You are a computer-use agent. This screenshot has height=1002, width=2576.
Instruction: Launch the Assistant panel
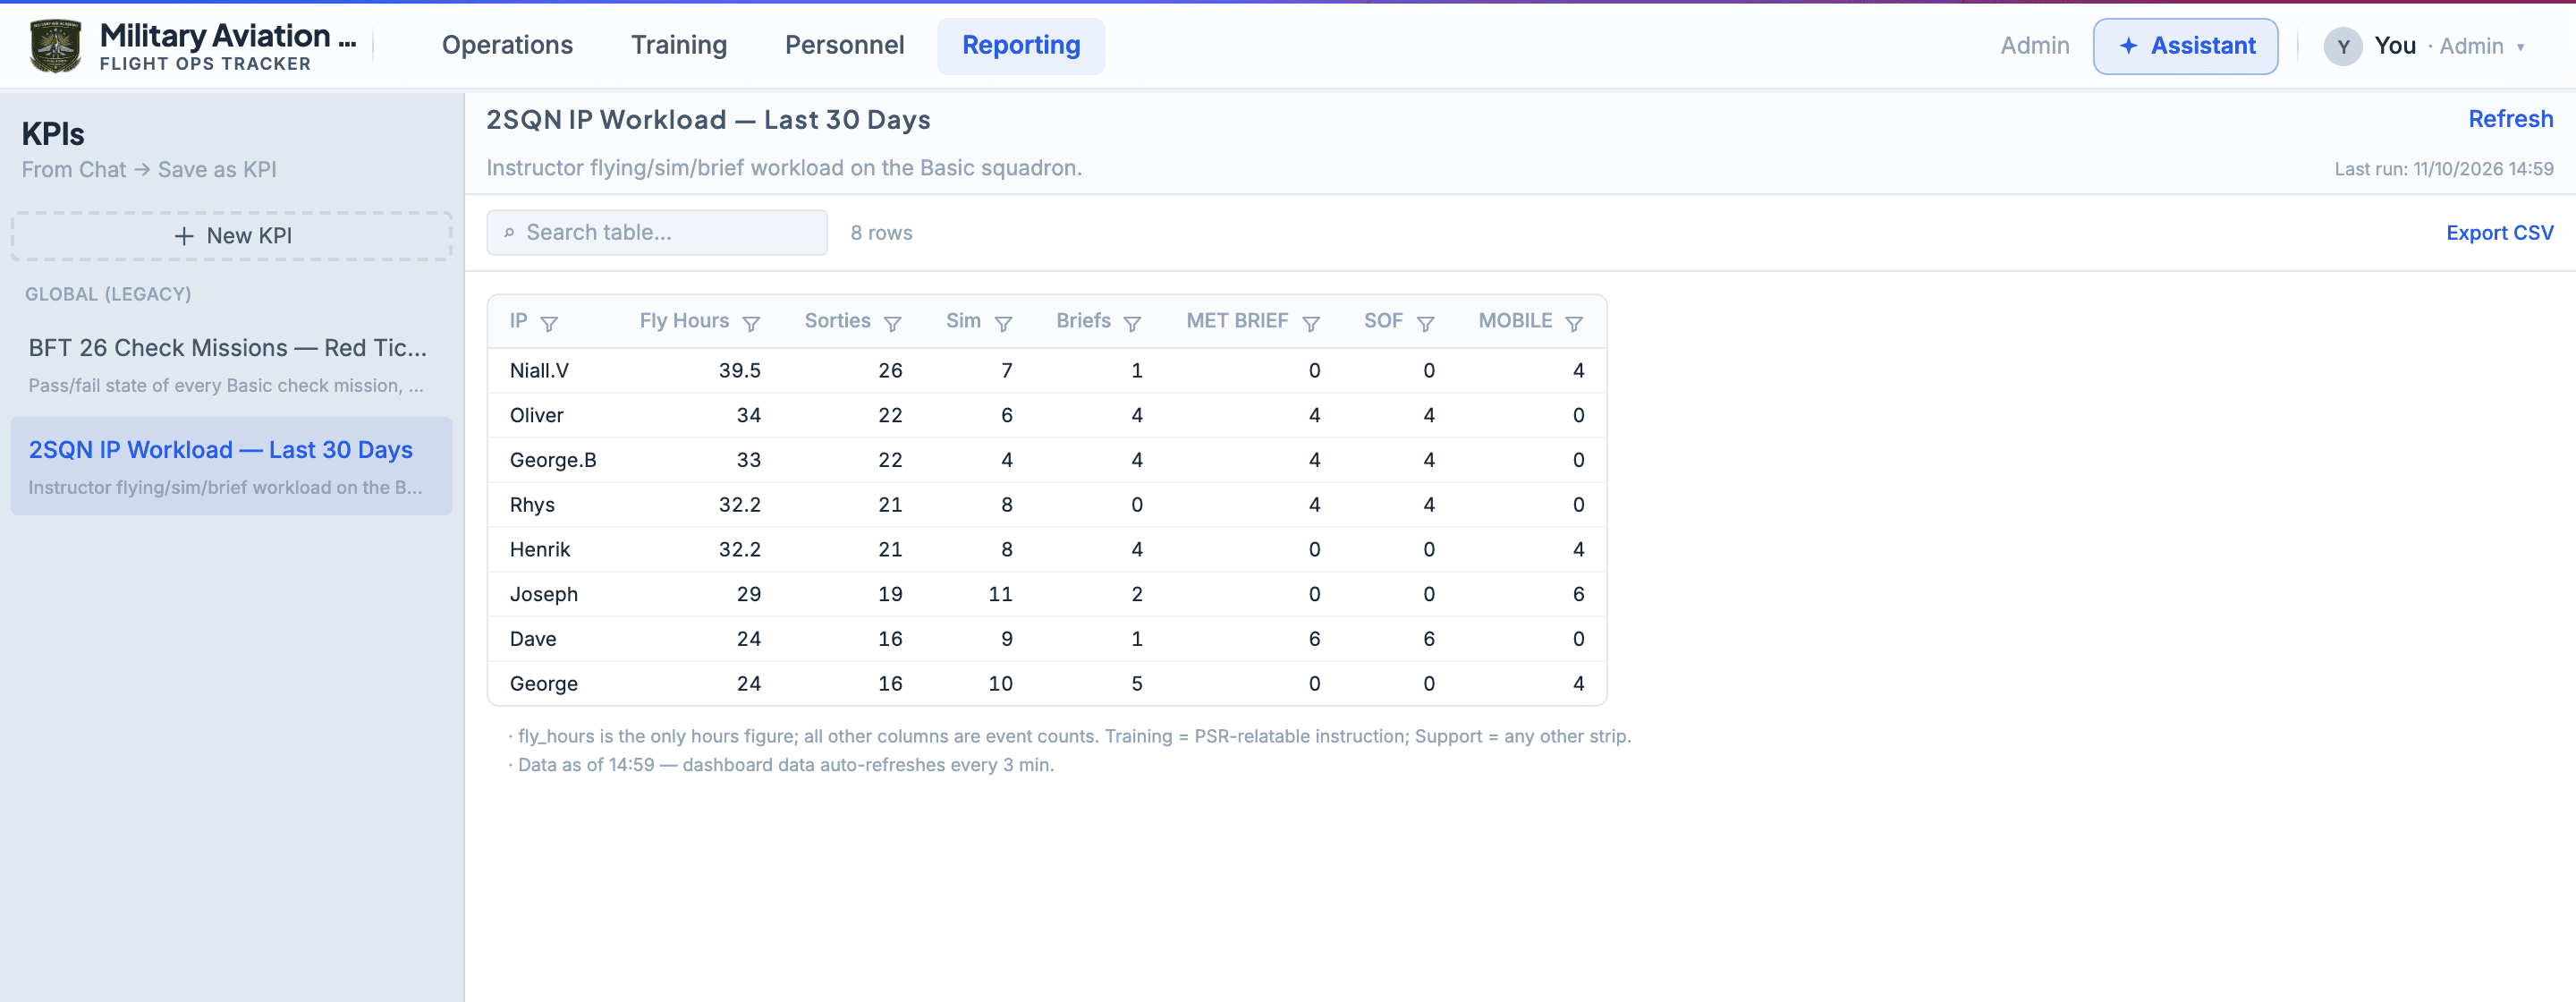coord(2185,46)
